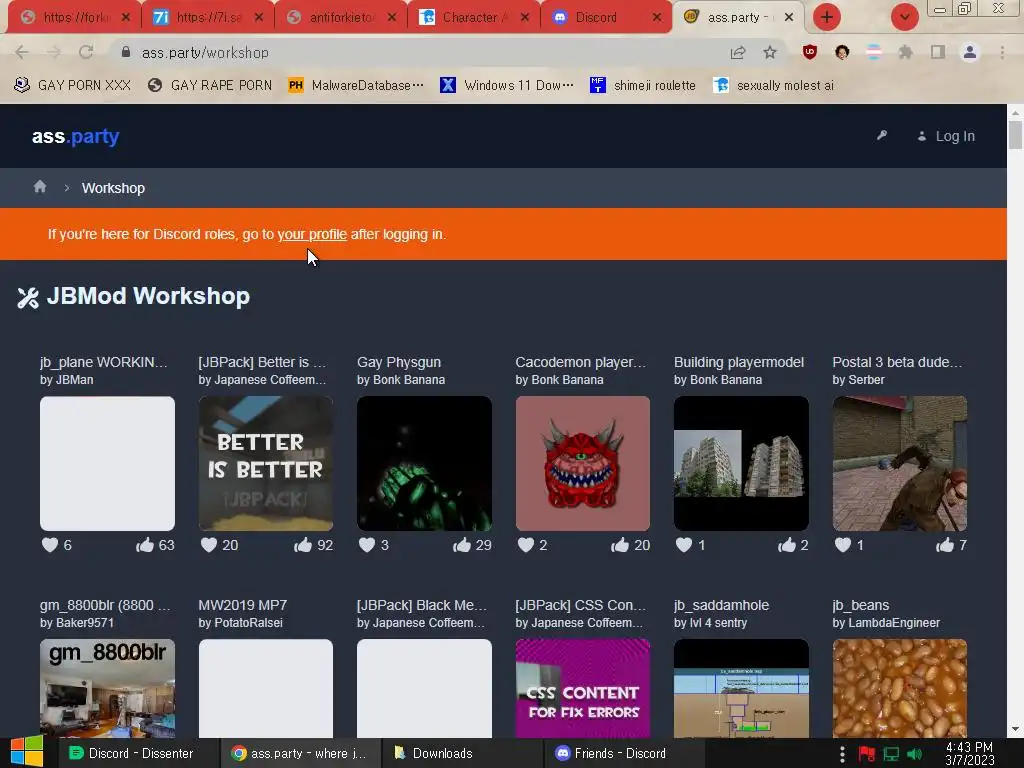This screenshot has height=768, width=1024.
Task: Click the heart icon under jb_plane
Action: [x=50, y=545]
